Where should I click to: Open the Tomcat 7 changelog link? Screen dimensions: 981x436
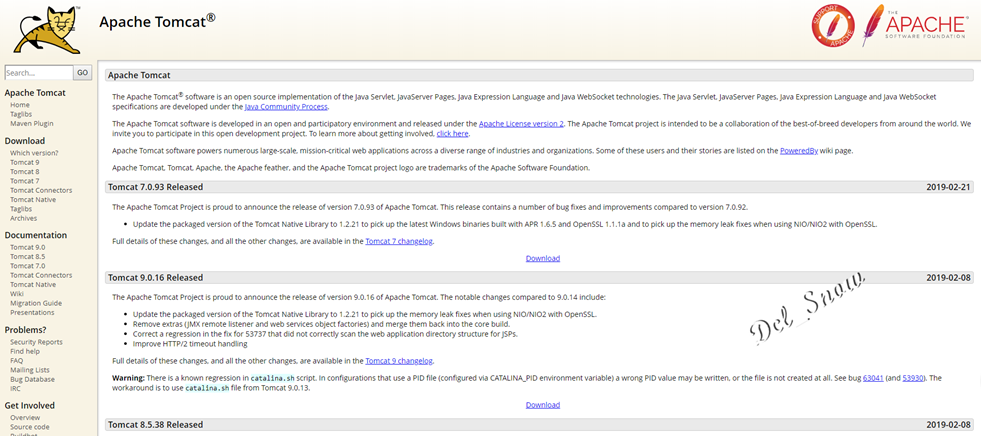[399, 241]
